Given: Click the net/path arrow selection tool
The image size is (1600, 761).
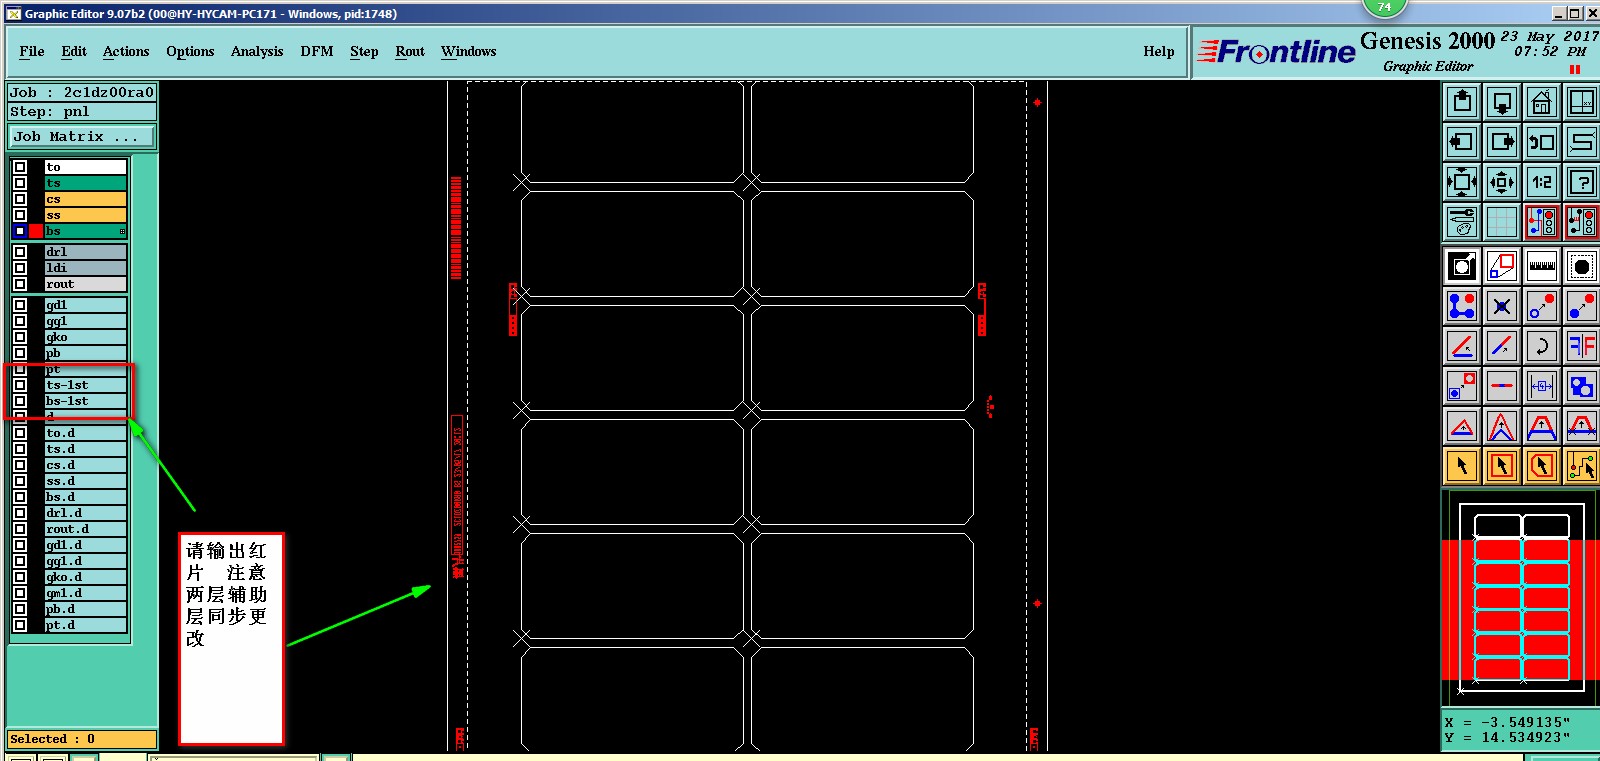Looking at the screenshot, I should click(x=1582, y=466).
